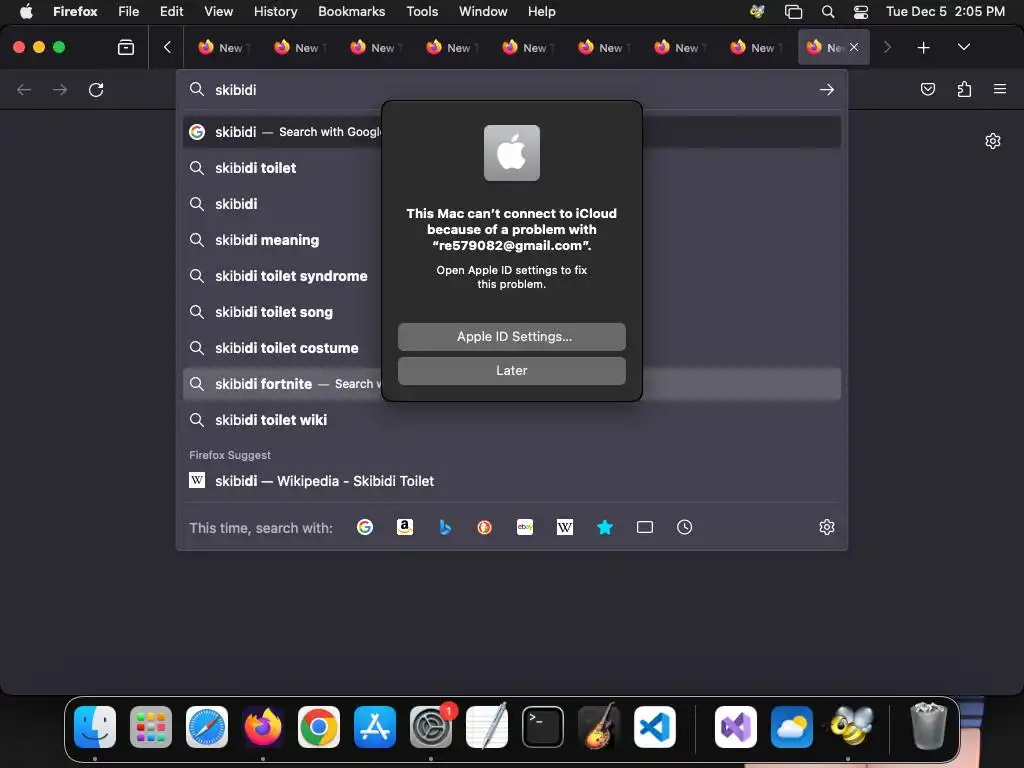Screen dimensions: 1024x768
Task: Search open tabs with tab icon
Action: click(x=645, y=527)
